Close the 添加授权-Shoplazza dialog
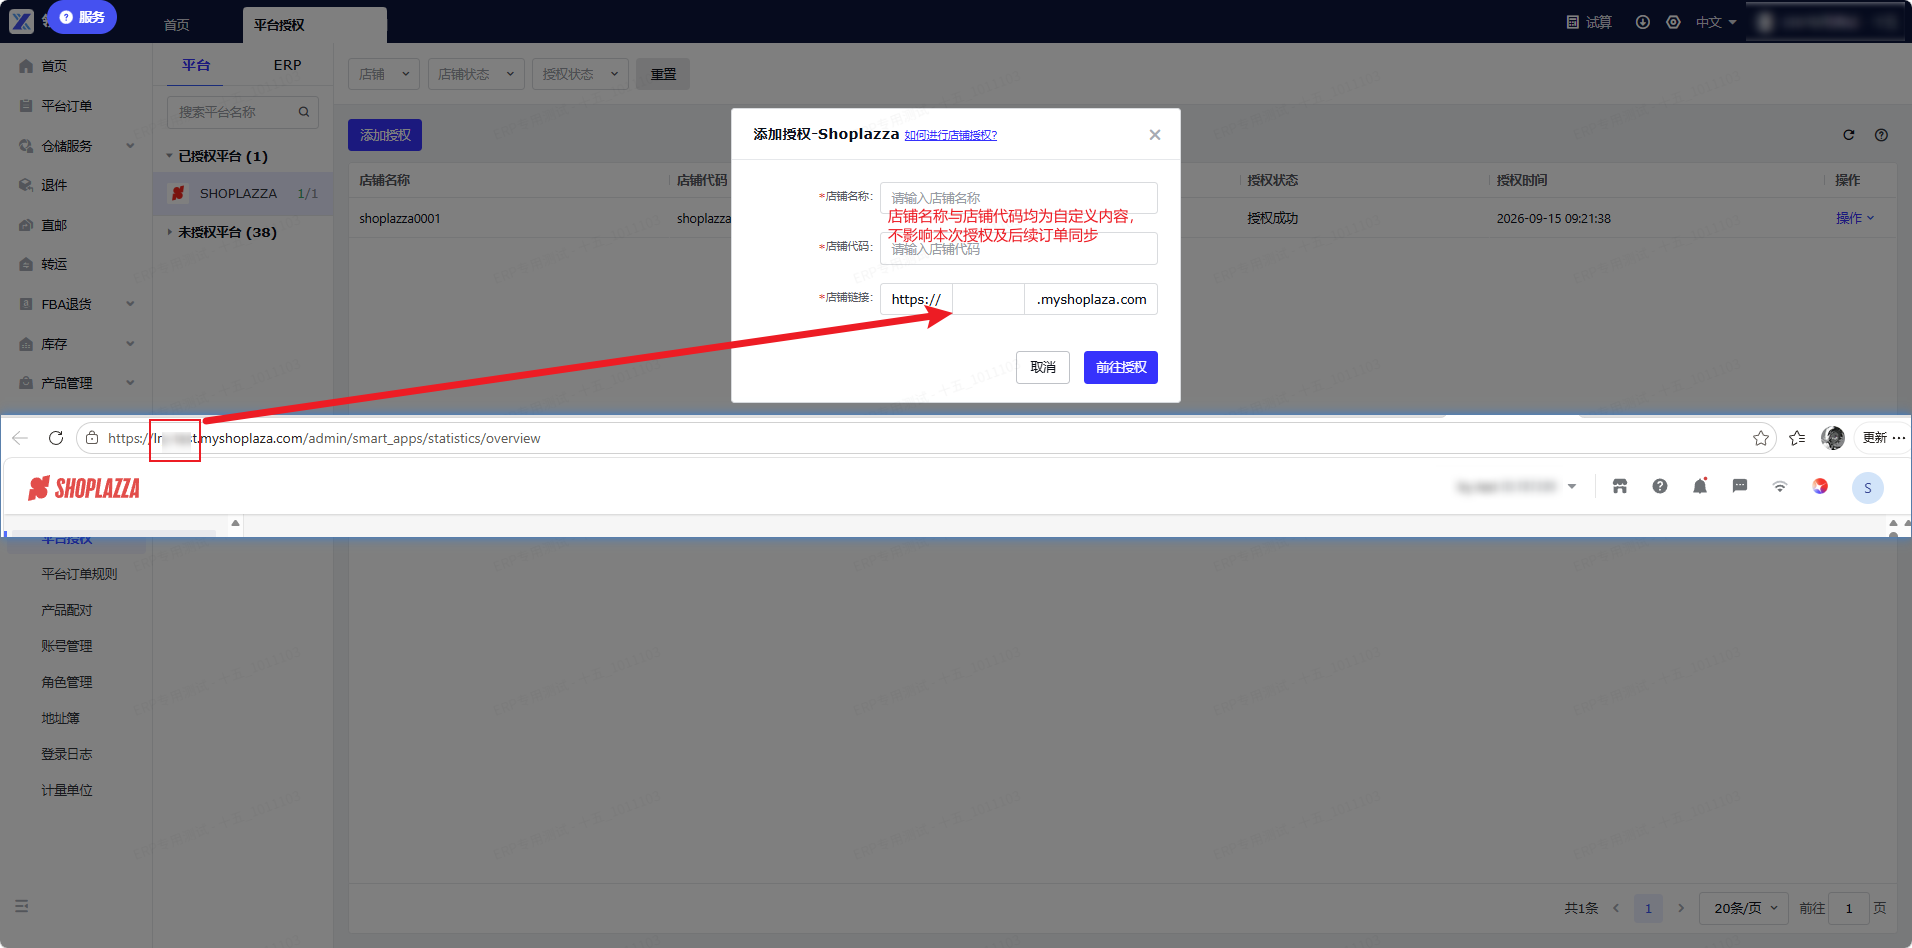This screenshot has height=948, width=1912. click(1155, 135)
